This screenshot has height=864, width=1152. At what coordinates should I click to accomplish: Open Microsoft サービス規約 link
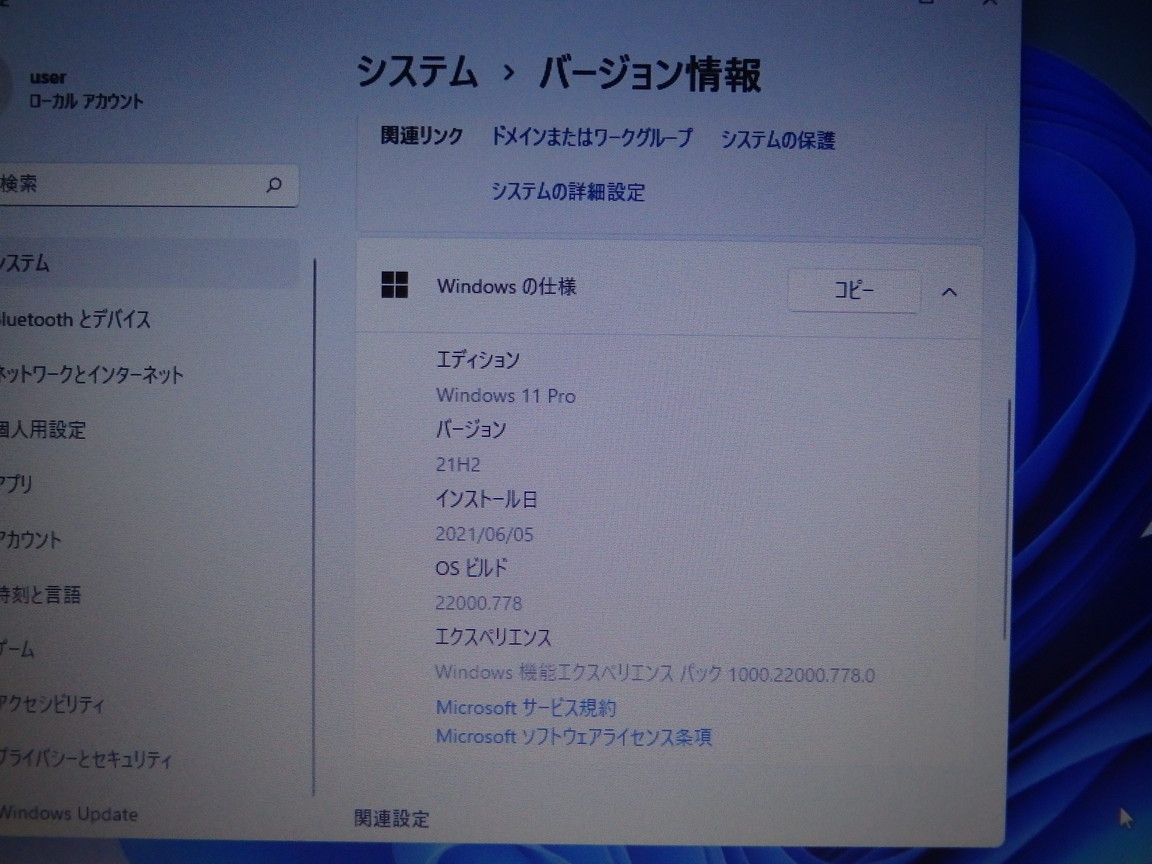pos(526,708)
